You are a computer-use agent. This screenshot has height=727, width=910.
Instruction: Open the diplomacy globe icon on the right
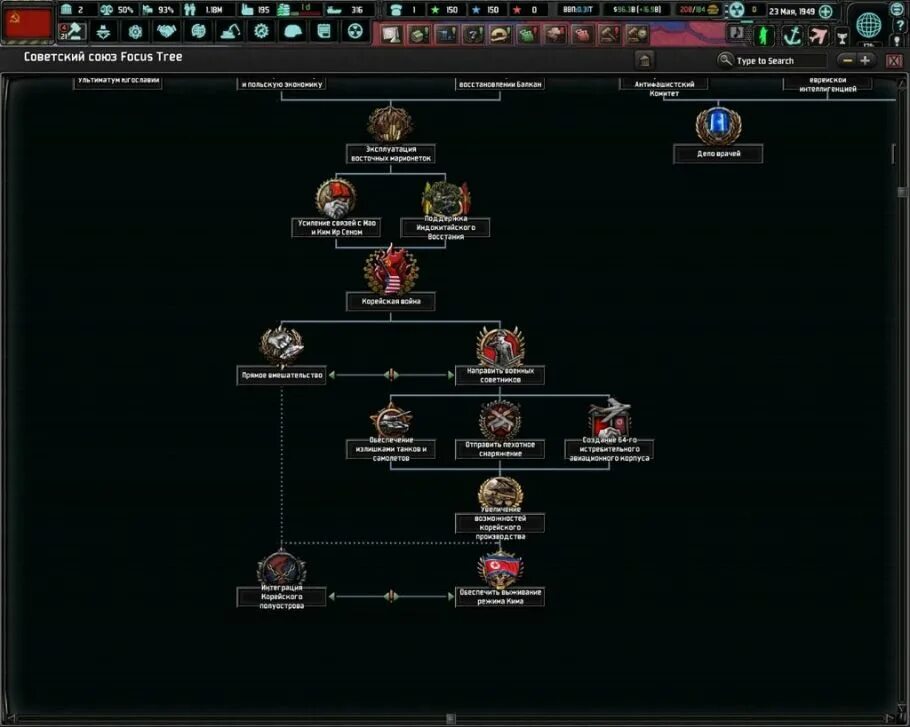(867, 27)
